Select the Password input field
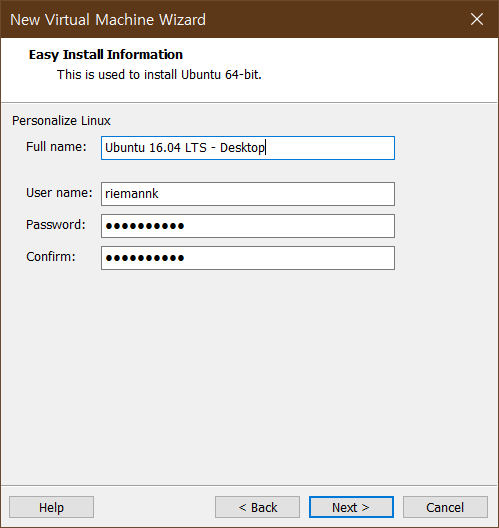The height and width of the screenshot is (528, 499). coord(248,226)
